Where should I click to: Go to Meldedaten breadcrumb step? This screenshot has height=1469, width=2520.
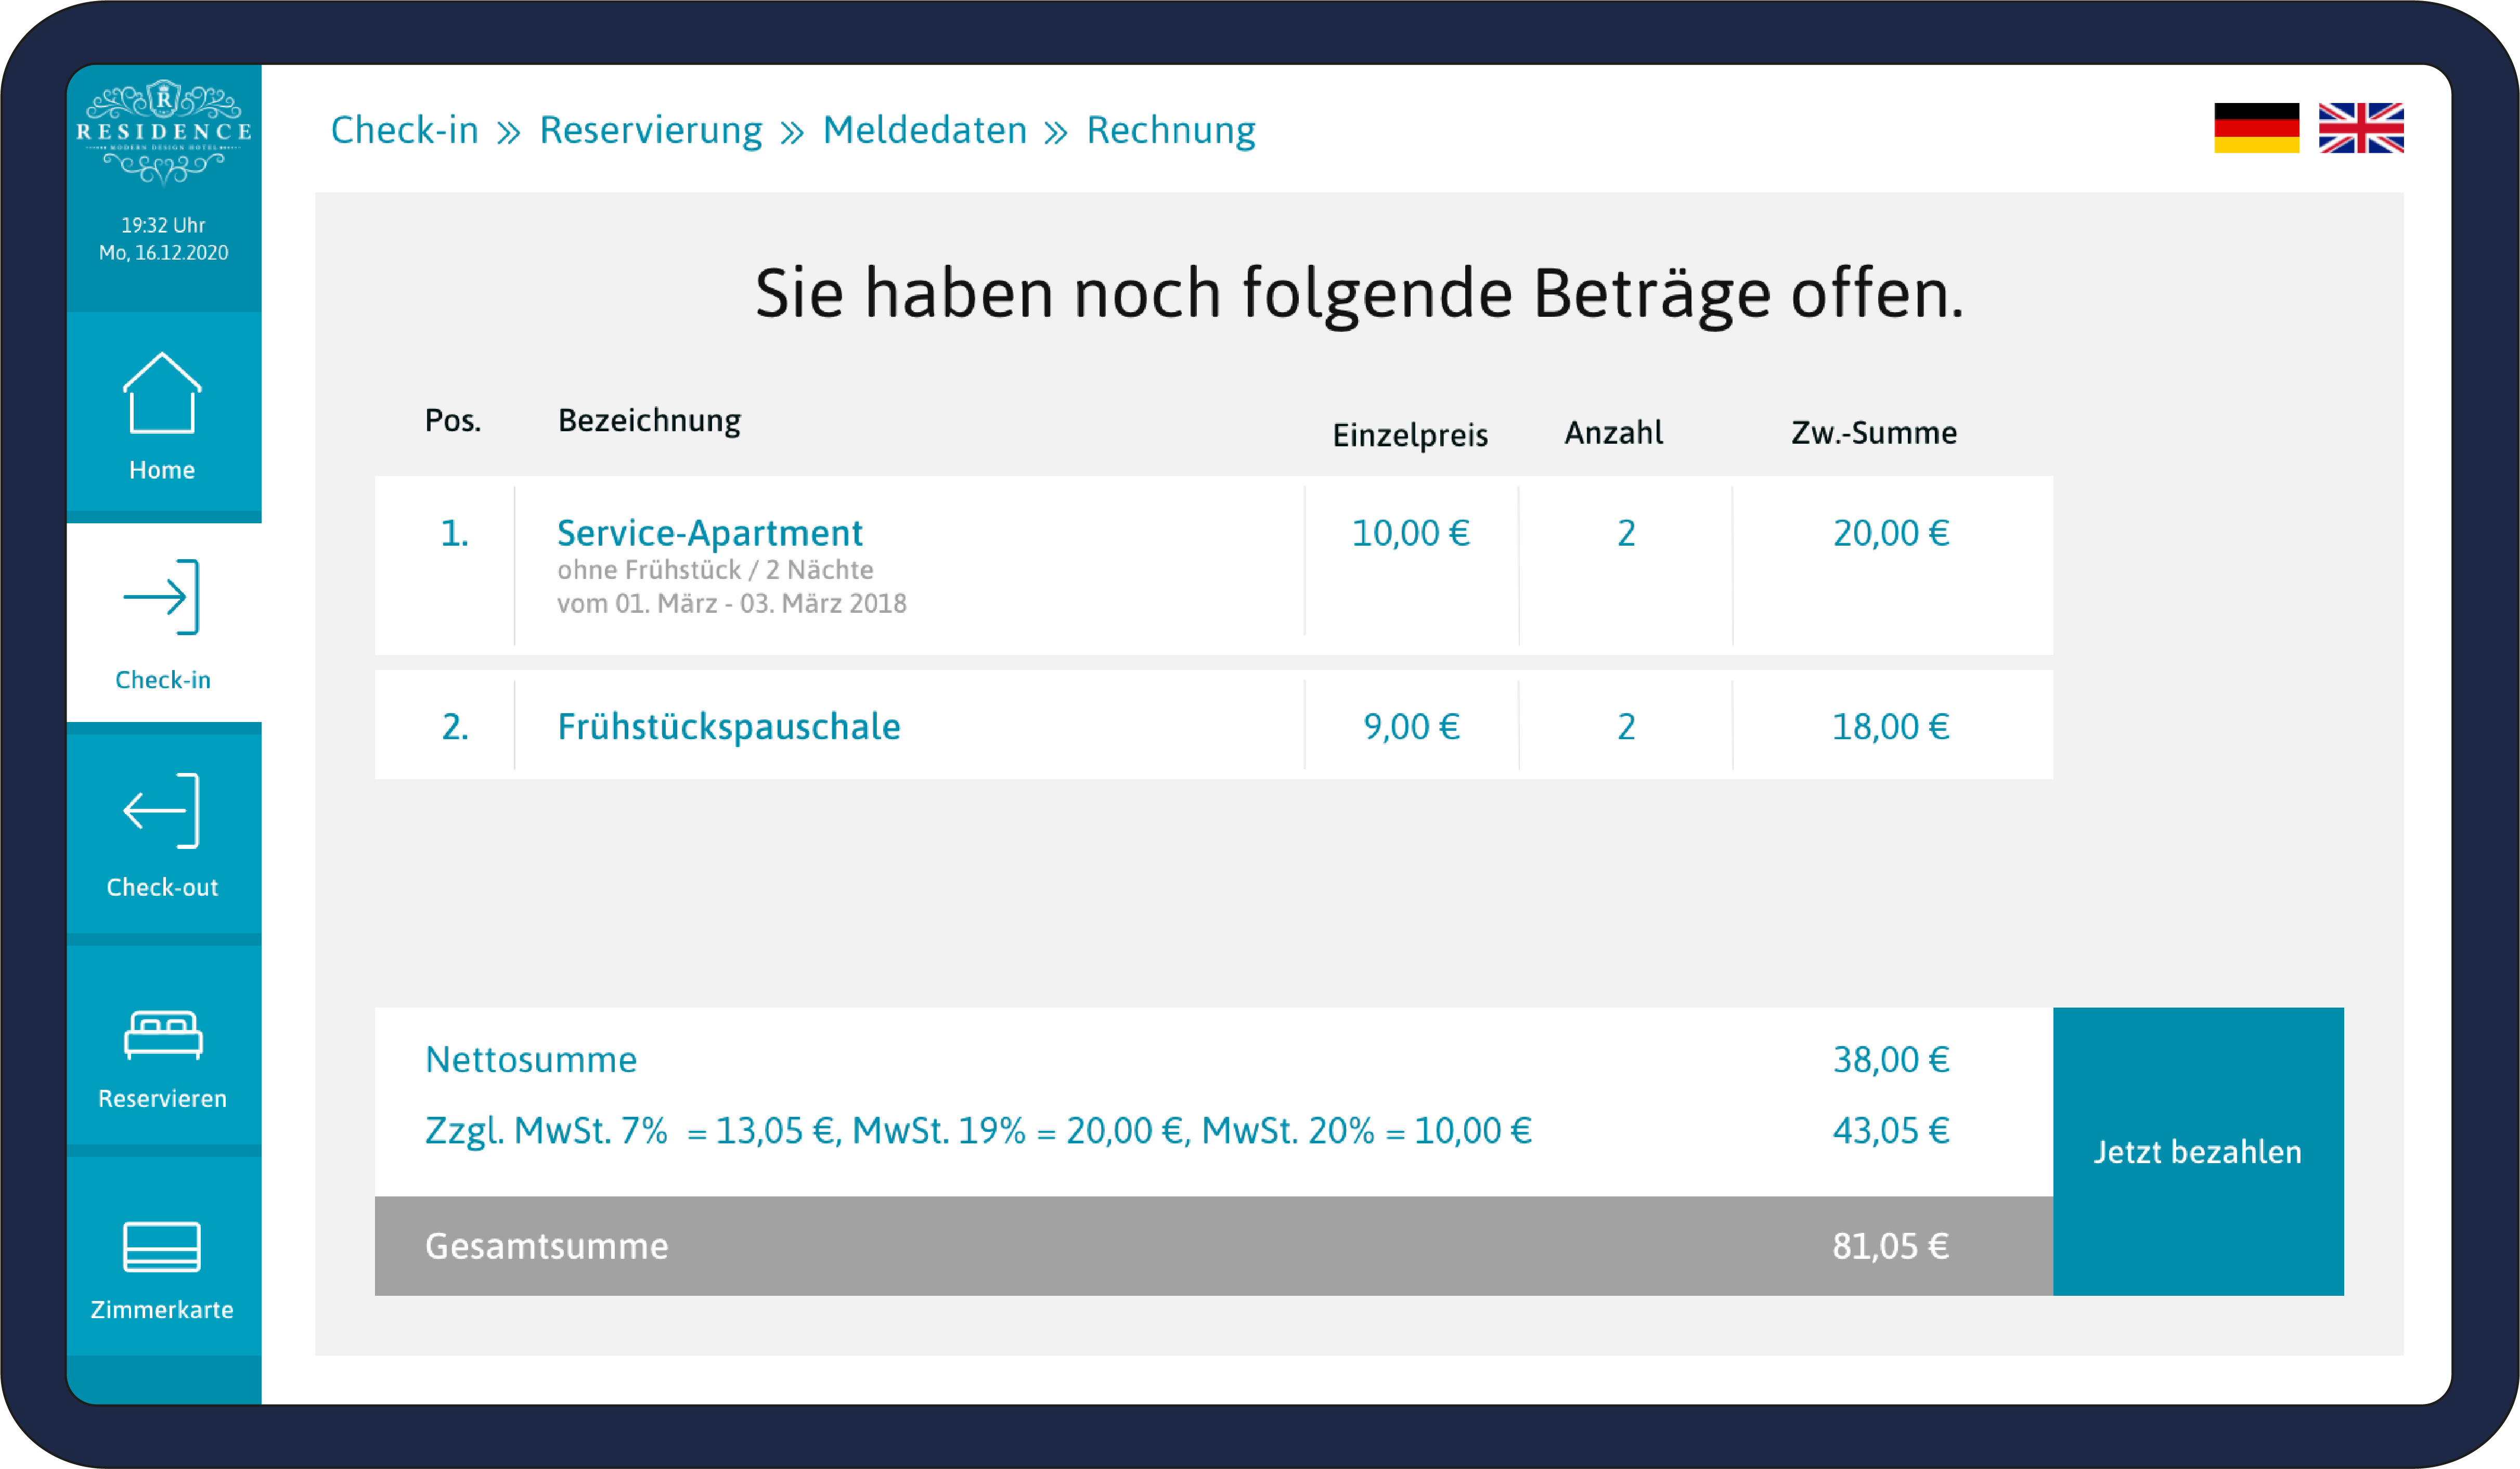click(x=925, y=130)
